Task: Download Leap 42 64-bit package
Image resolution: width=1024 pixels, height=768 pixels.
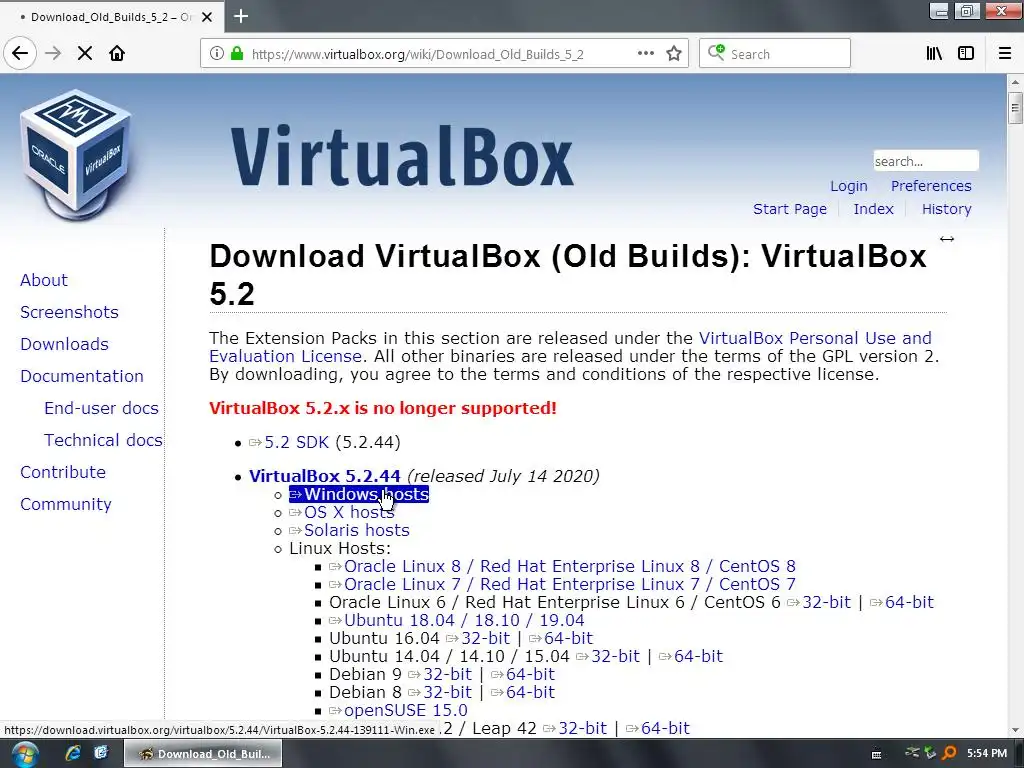Action: (x=658, y=728)
